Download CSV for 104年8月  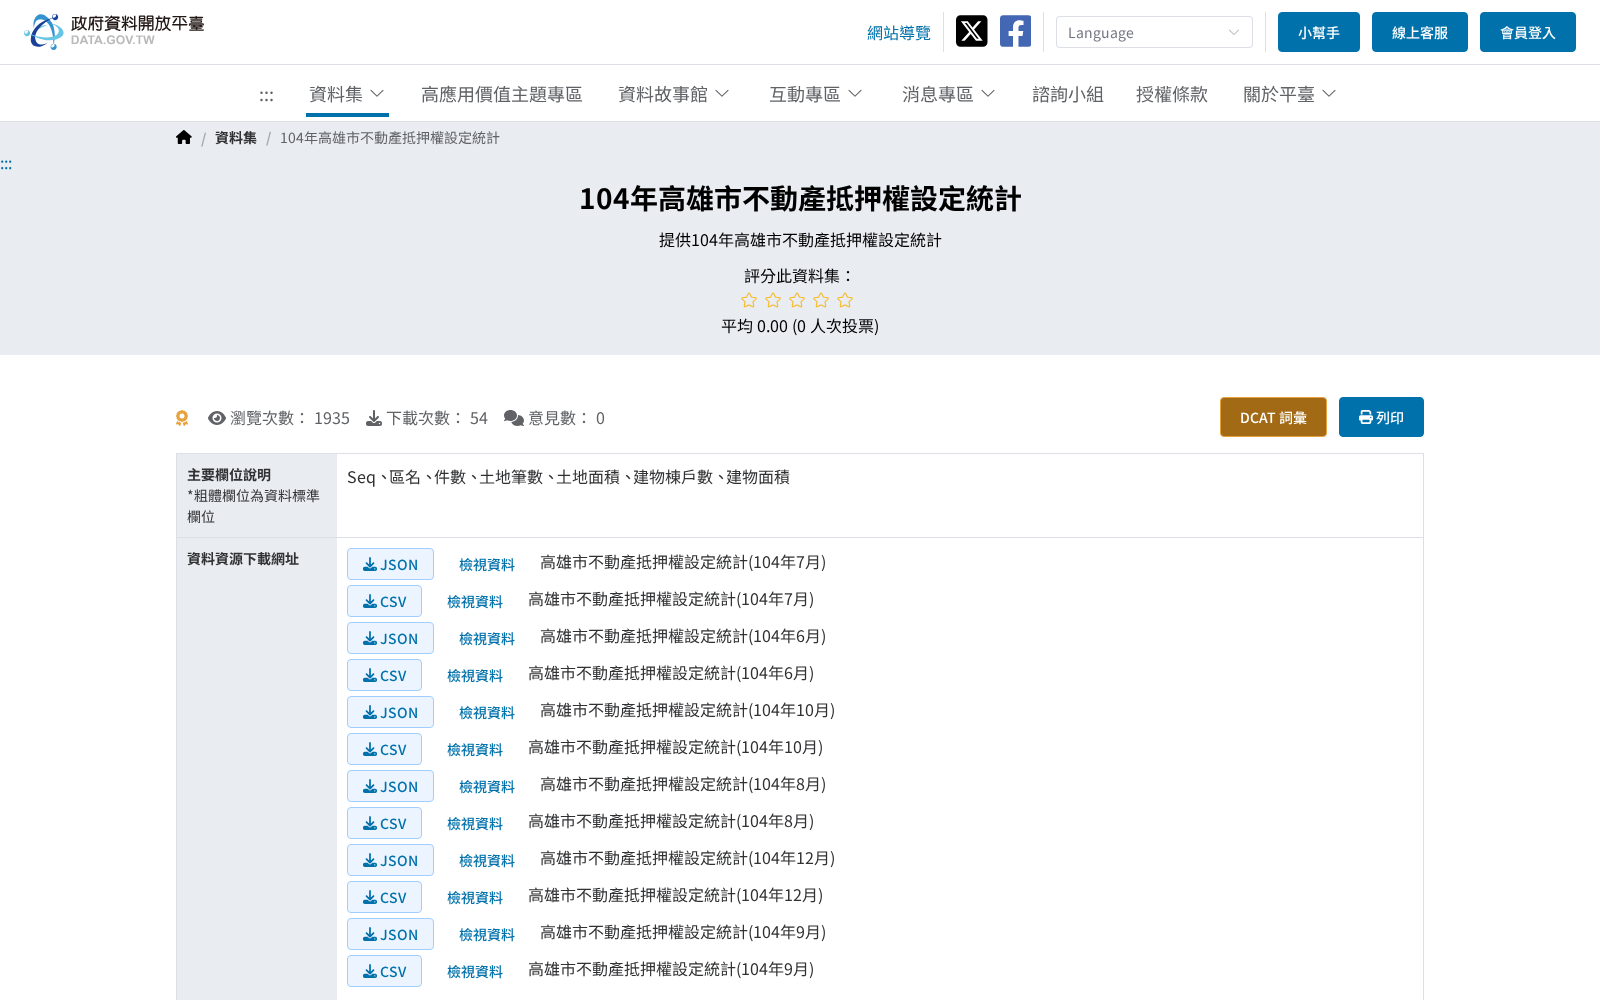tap(384, 823)
